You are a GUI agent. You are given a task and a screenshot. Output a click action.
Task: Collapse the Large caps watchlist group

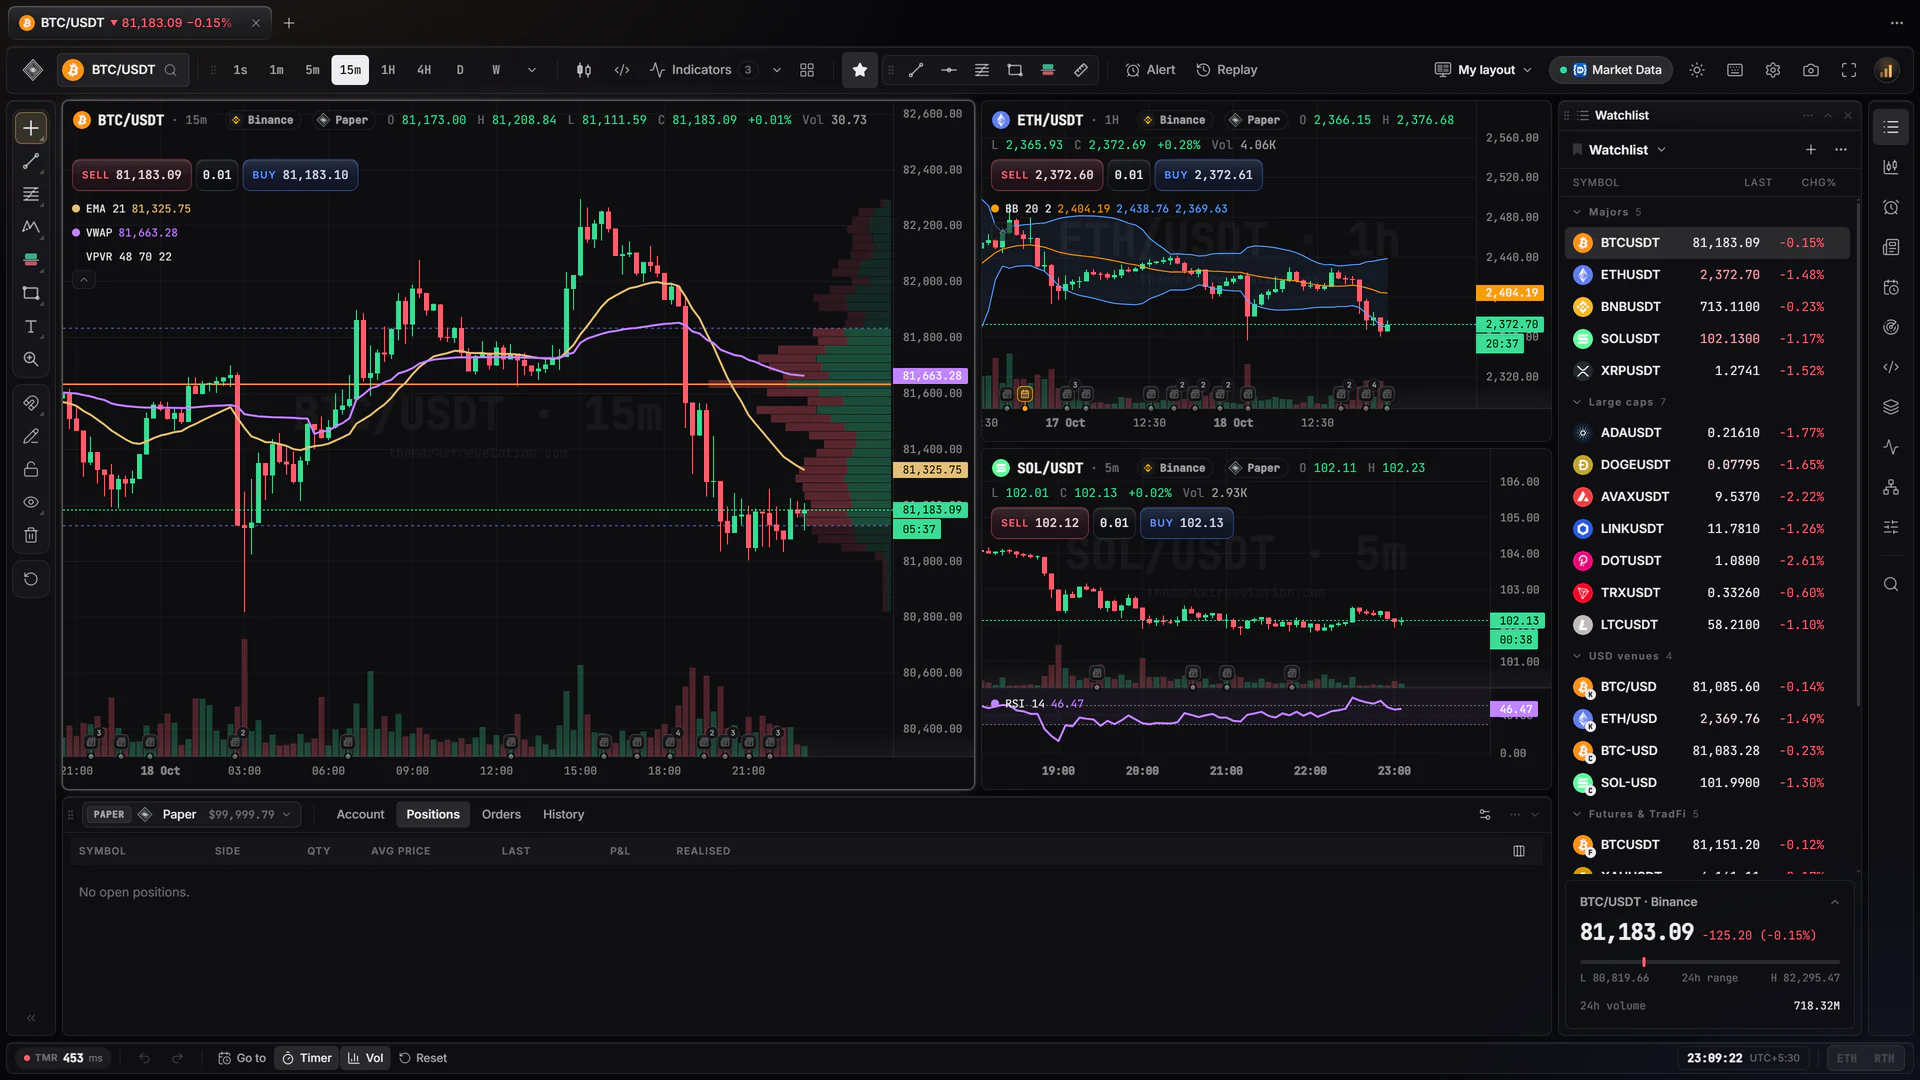click(x=1577, y=402)
